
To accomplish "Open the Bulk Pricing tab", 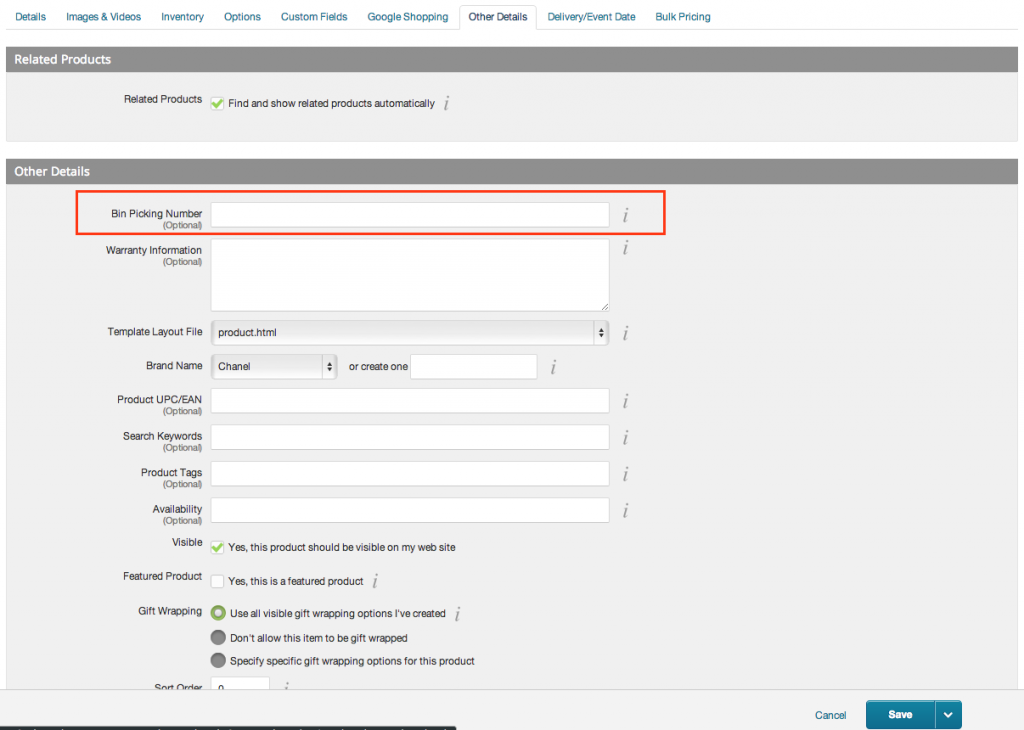I will pos(682,16).
